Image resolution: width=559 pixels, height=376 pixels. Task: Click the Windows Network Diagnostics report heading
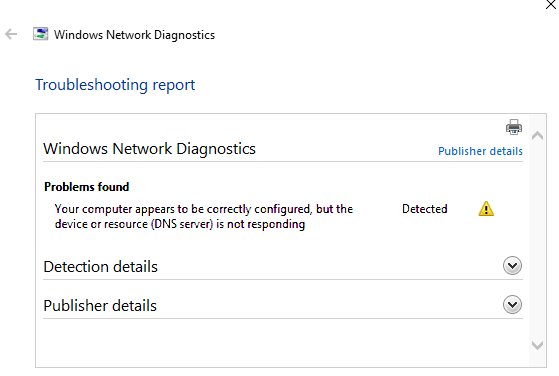(x=149, y=149)
